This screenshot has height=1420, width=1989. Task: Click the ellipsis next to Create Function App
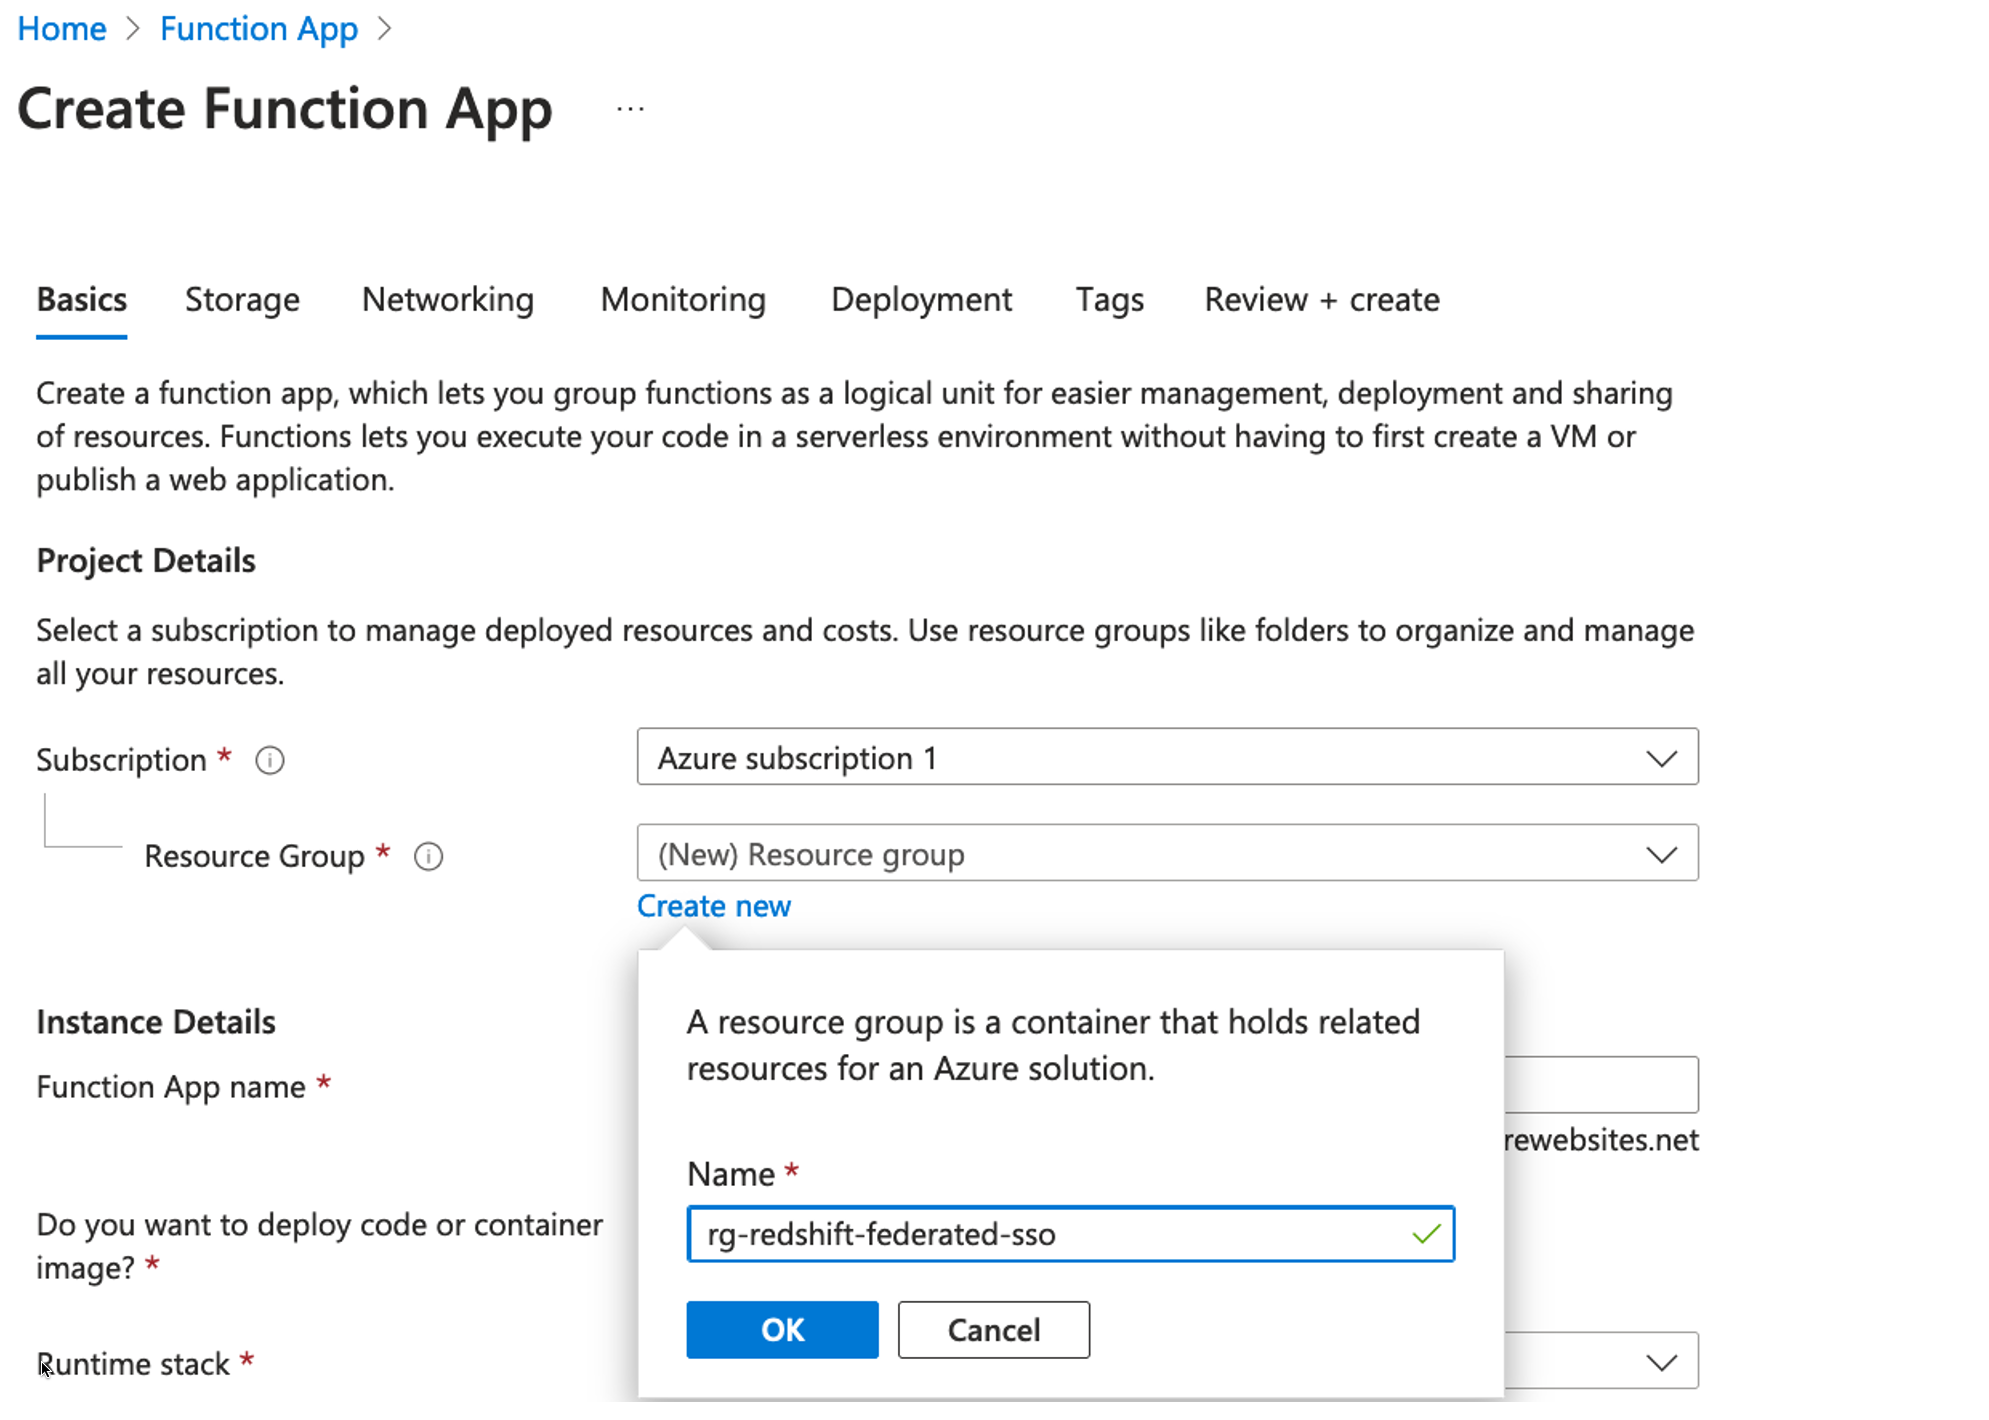pos(630,108)
